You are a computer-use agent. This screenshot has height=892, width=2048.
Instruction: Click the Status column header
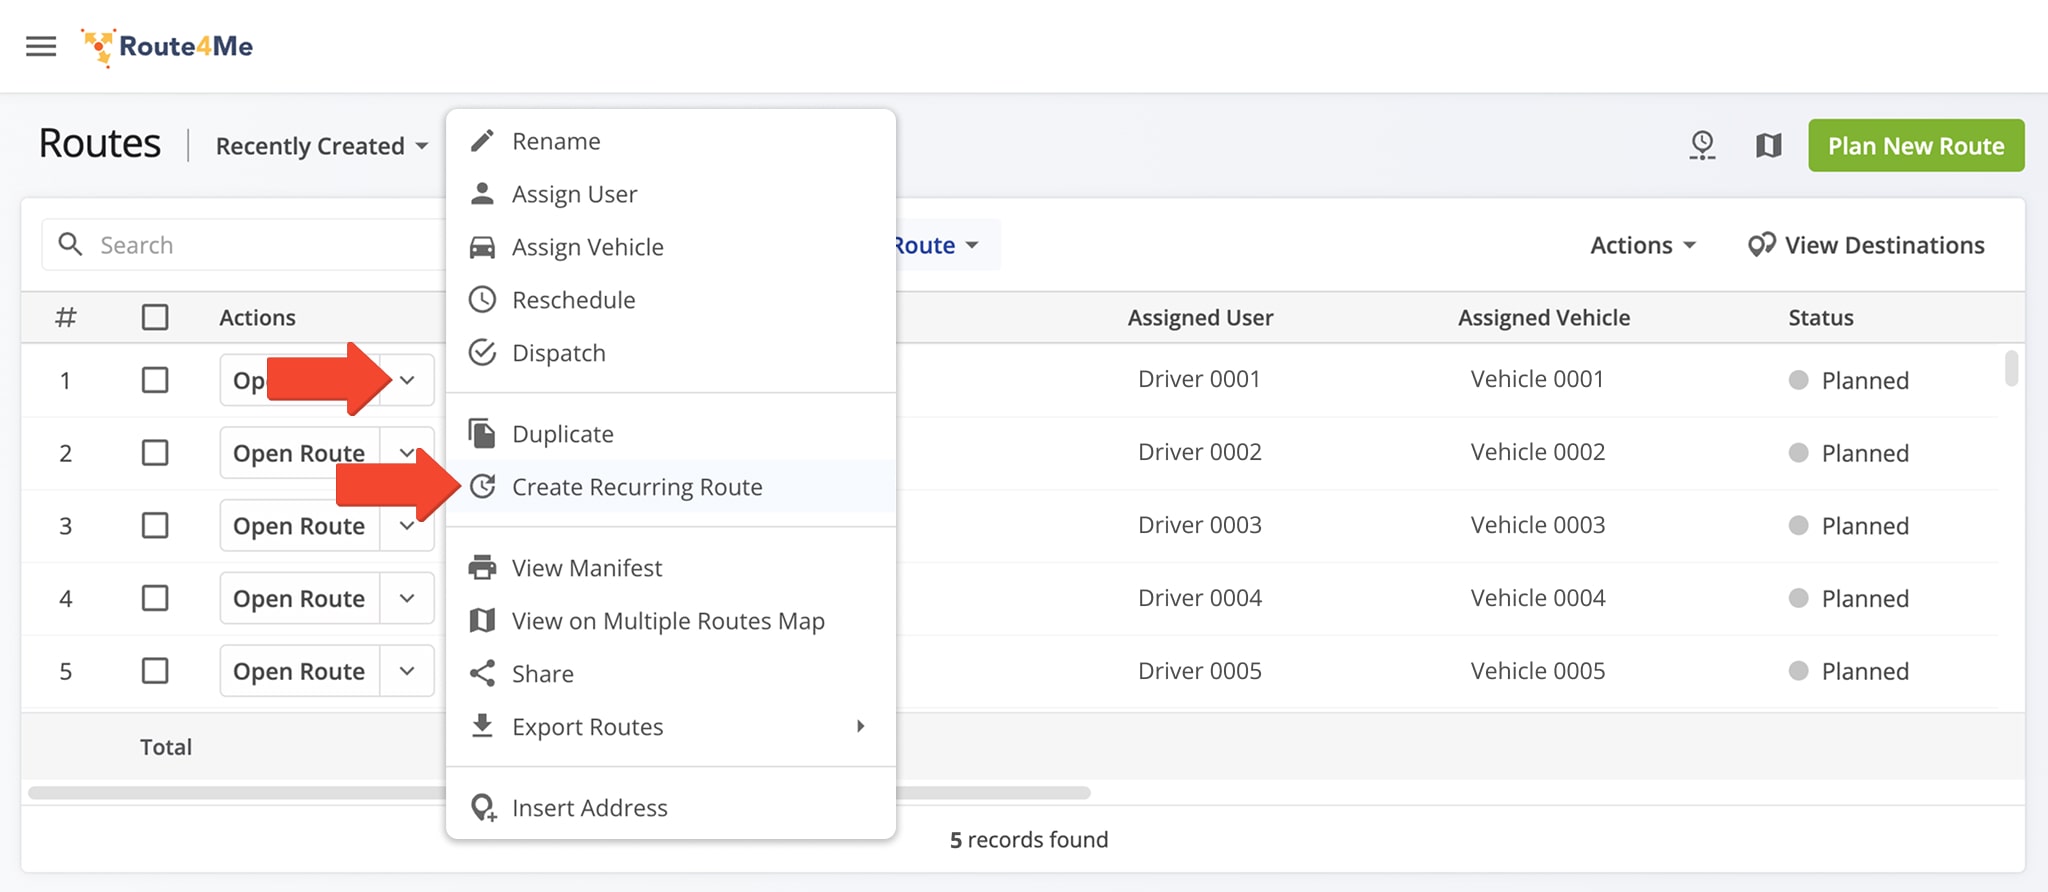coord(1821,318)
